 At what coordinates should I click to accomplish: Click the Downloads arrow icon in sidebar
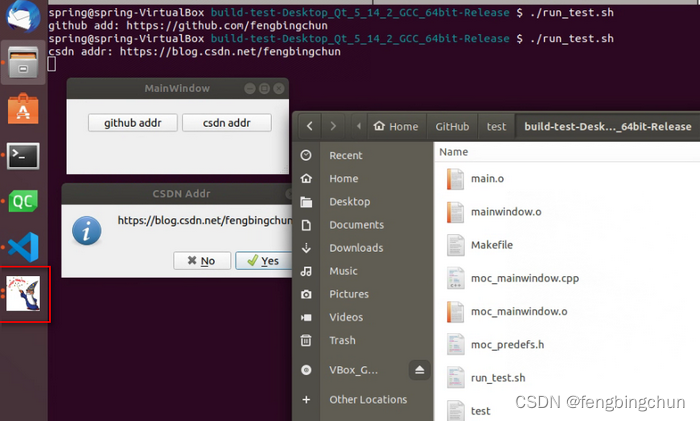click(x=306, y=248)
